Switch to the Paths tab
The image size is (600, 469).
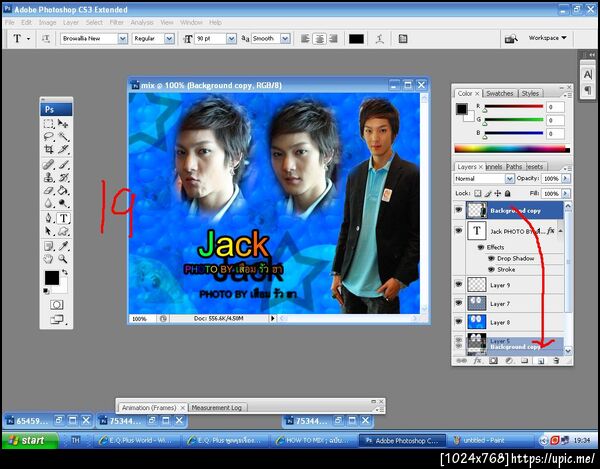coord(514,167)
